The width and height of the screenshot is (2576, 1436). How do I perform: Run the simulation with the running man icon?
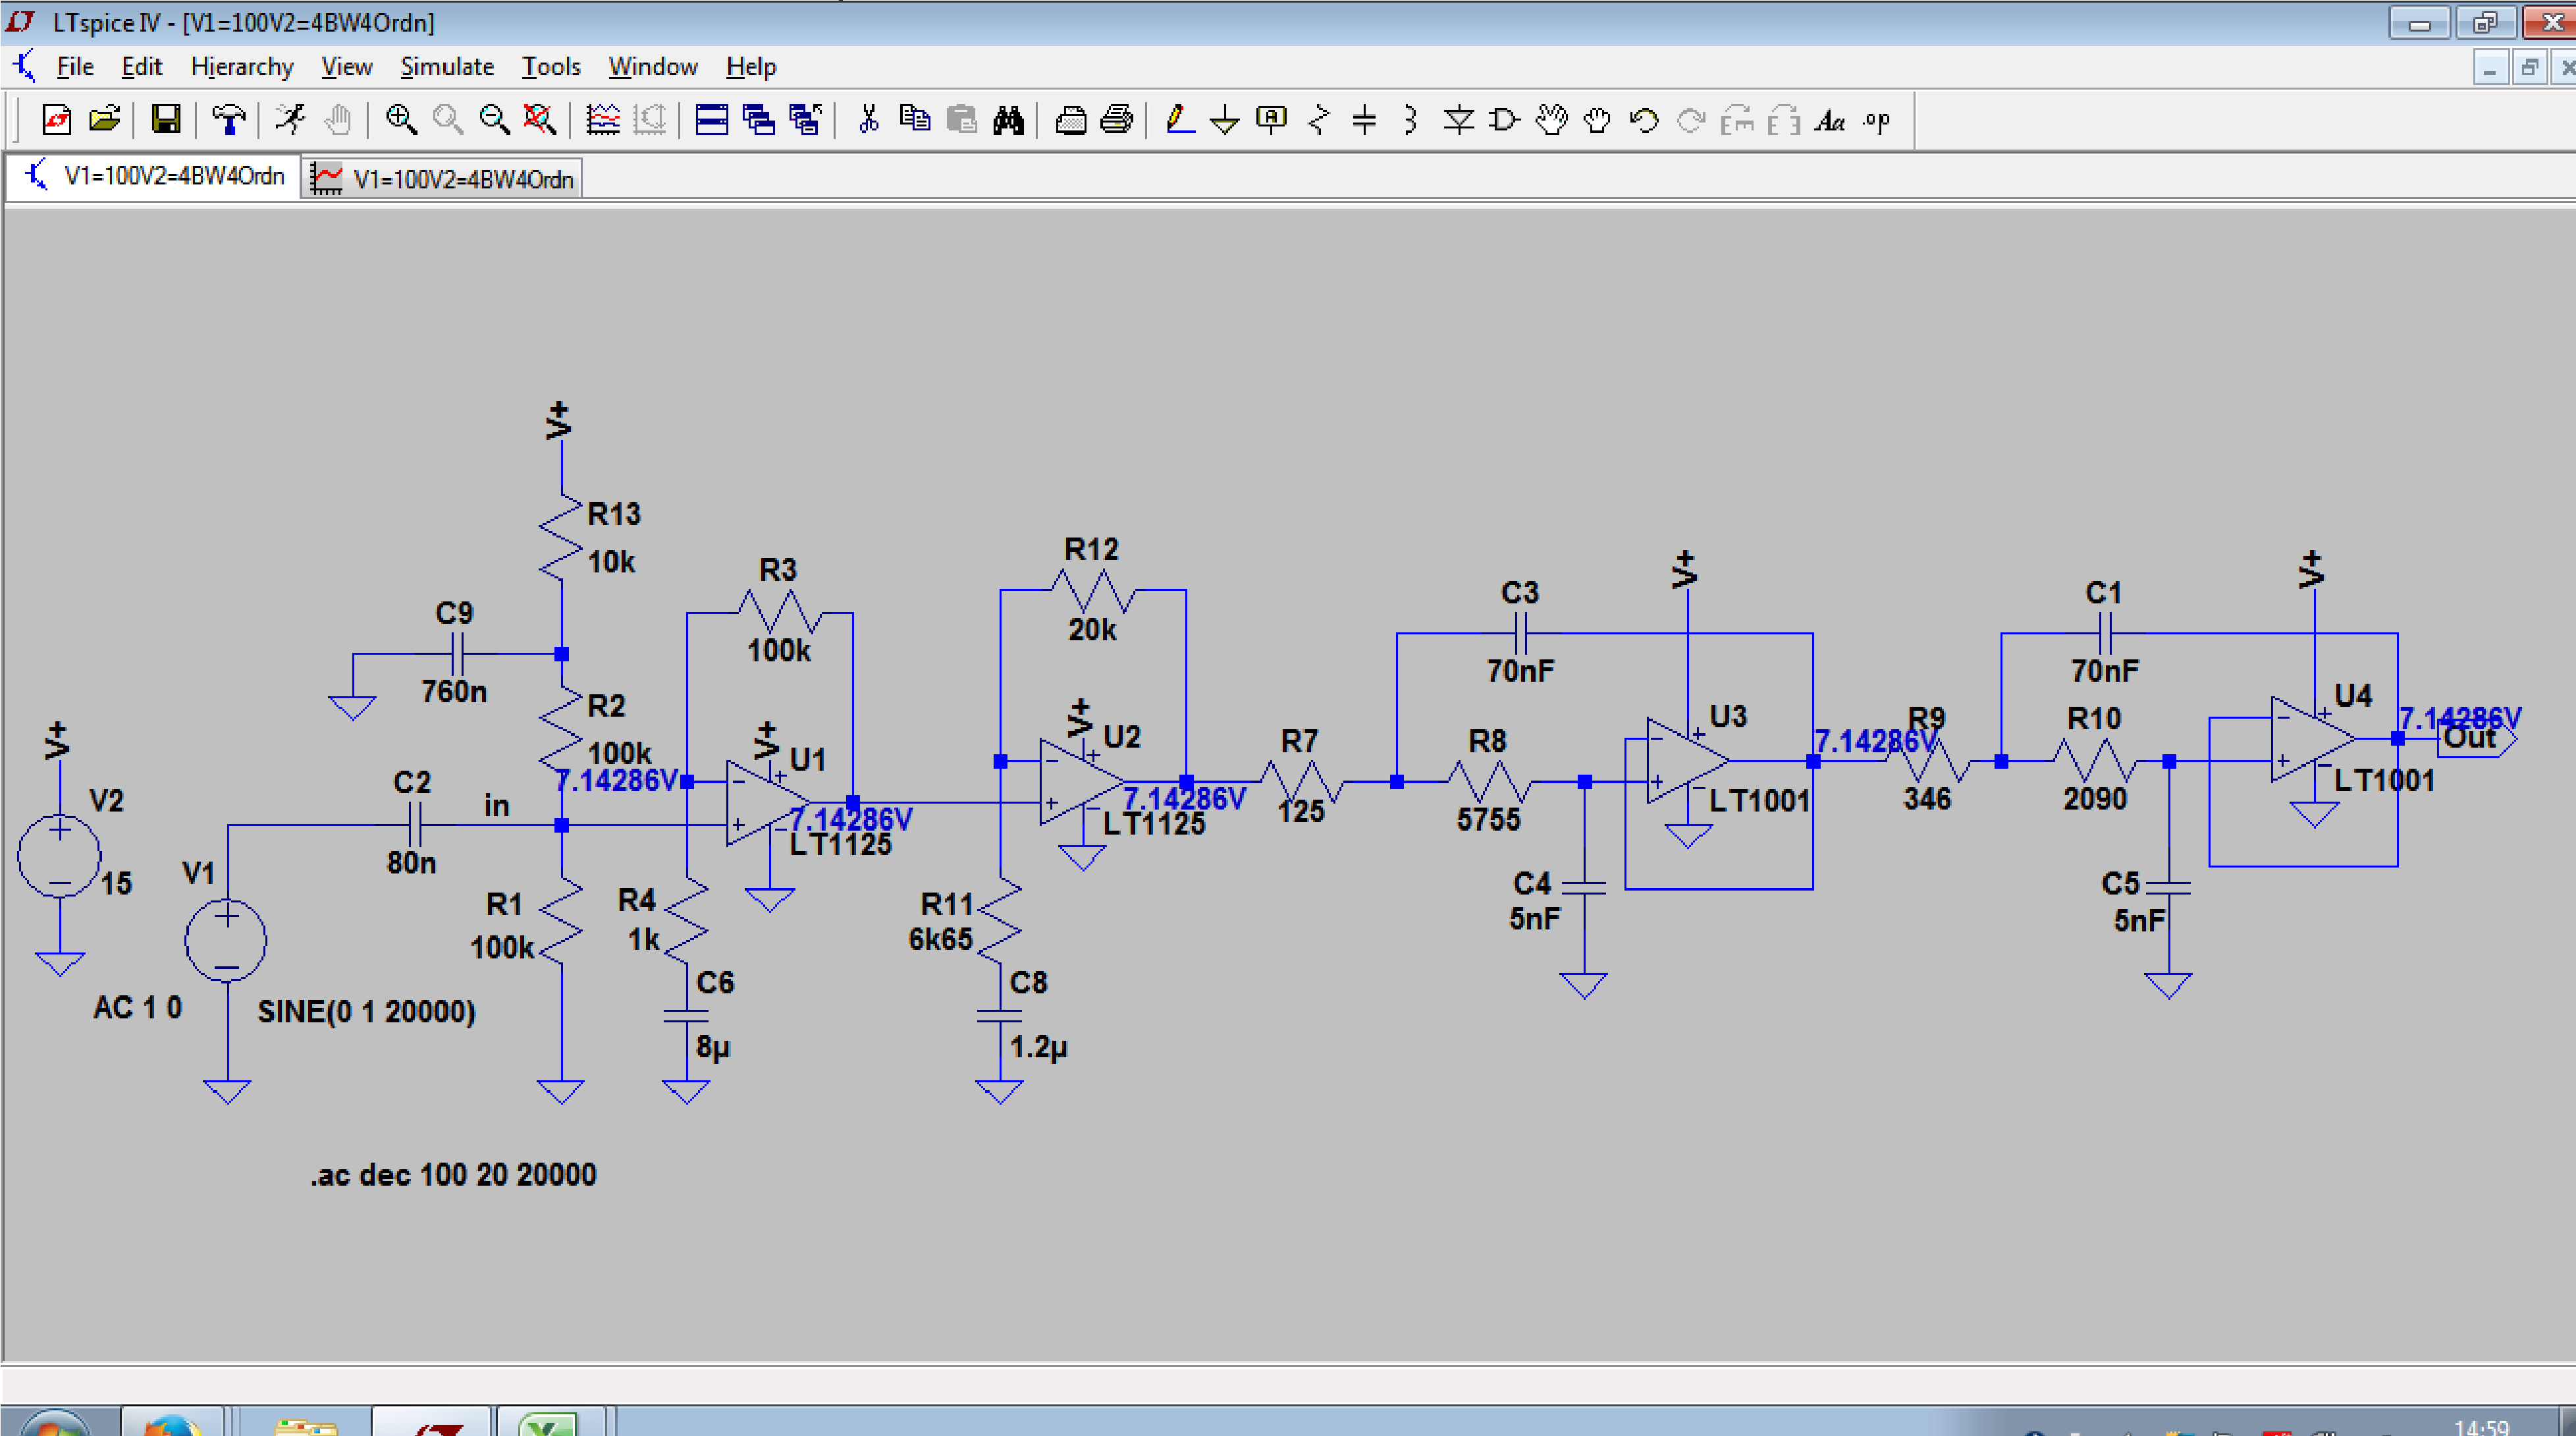290,120
